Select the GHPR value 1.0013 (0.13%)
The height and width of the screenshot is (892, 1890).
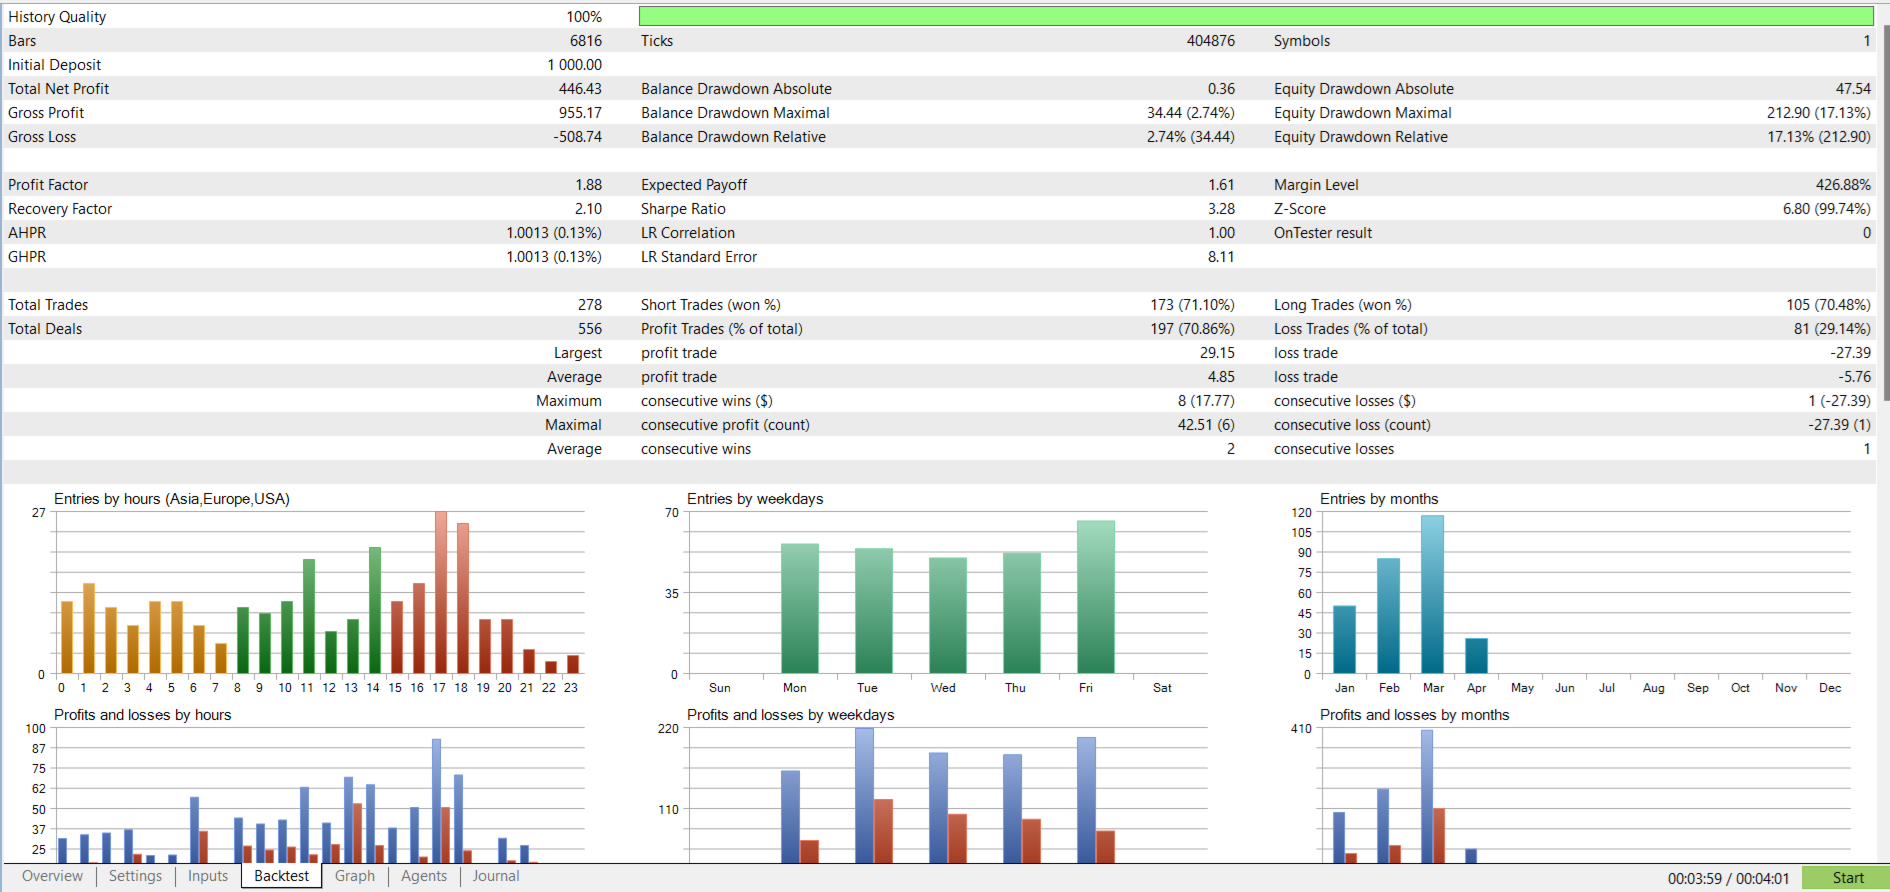pos(554,257)
